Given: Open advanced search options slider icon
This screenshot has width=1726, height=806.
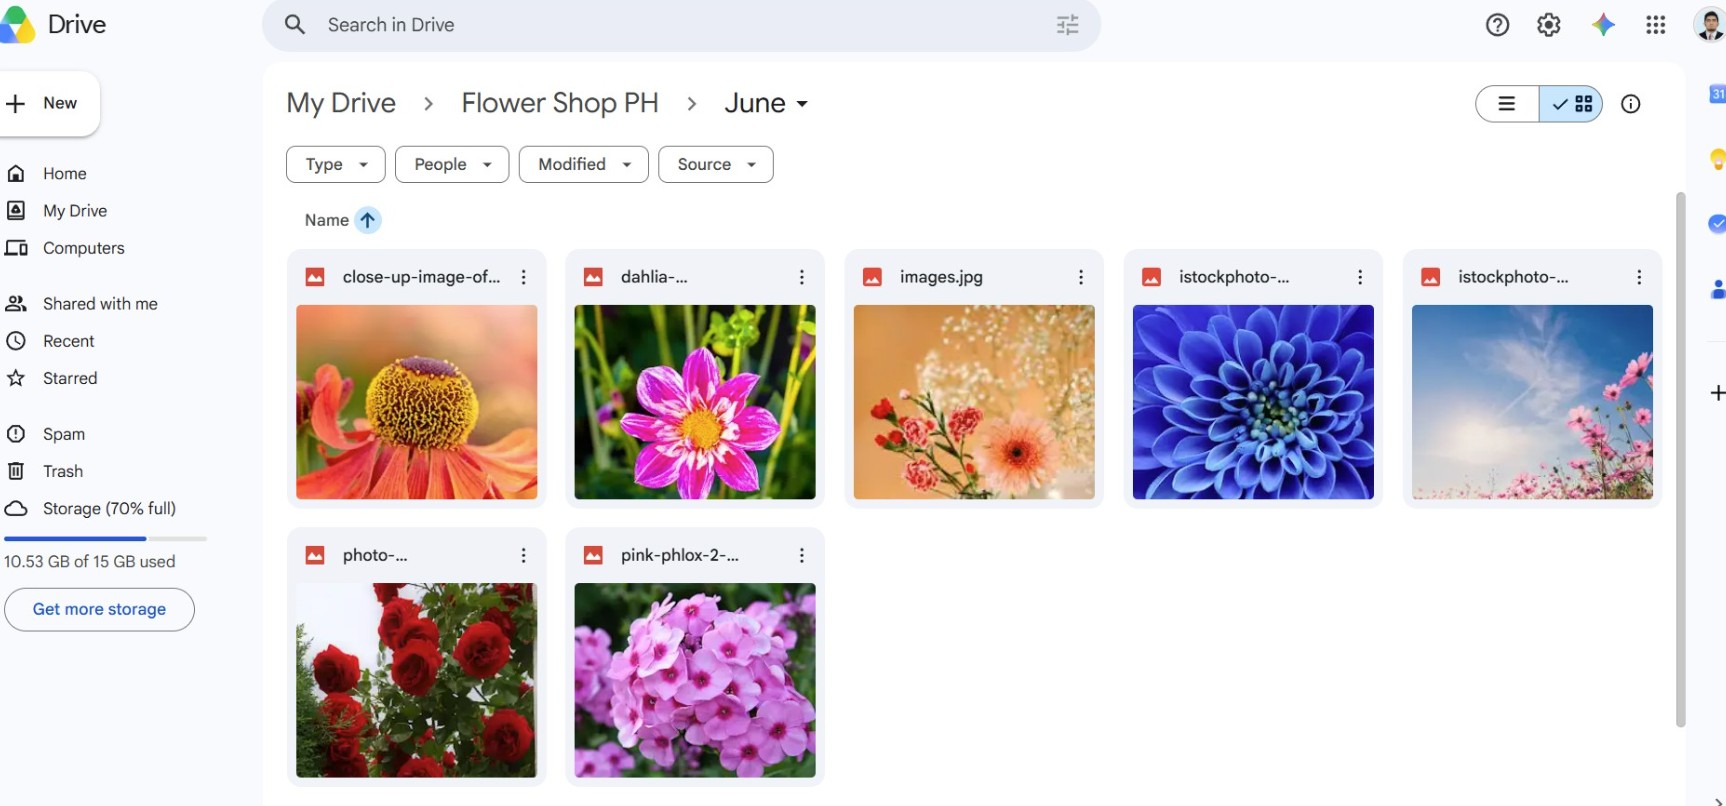Looking at the screenshot, I should point(1068,25).
